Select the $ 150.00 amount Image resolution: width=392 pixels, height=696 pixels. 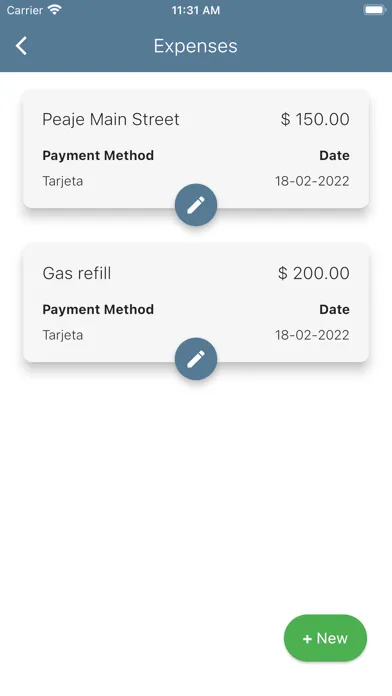315,119
